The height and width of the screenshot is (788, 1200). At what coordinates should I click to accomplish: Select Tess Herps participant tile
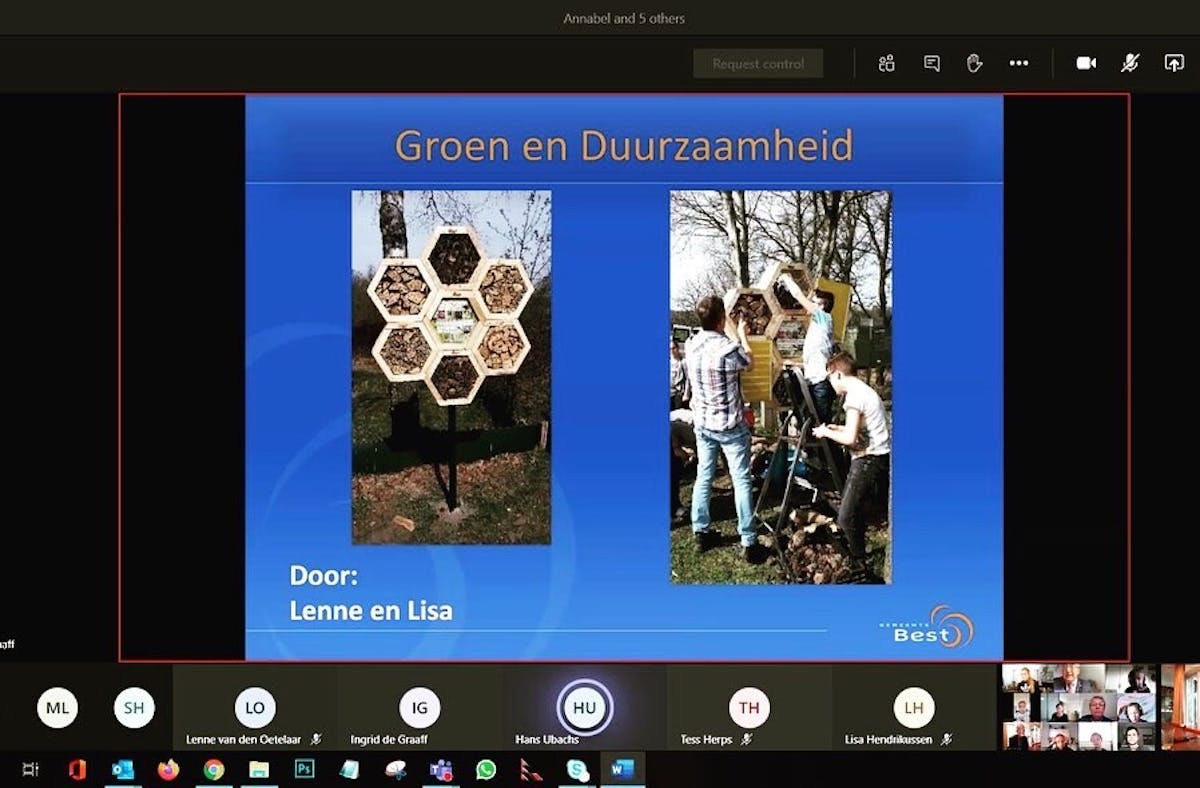tap(748, 708)
